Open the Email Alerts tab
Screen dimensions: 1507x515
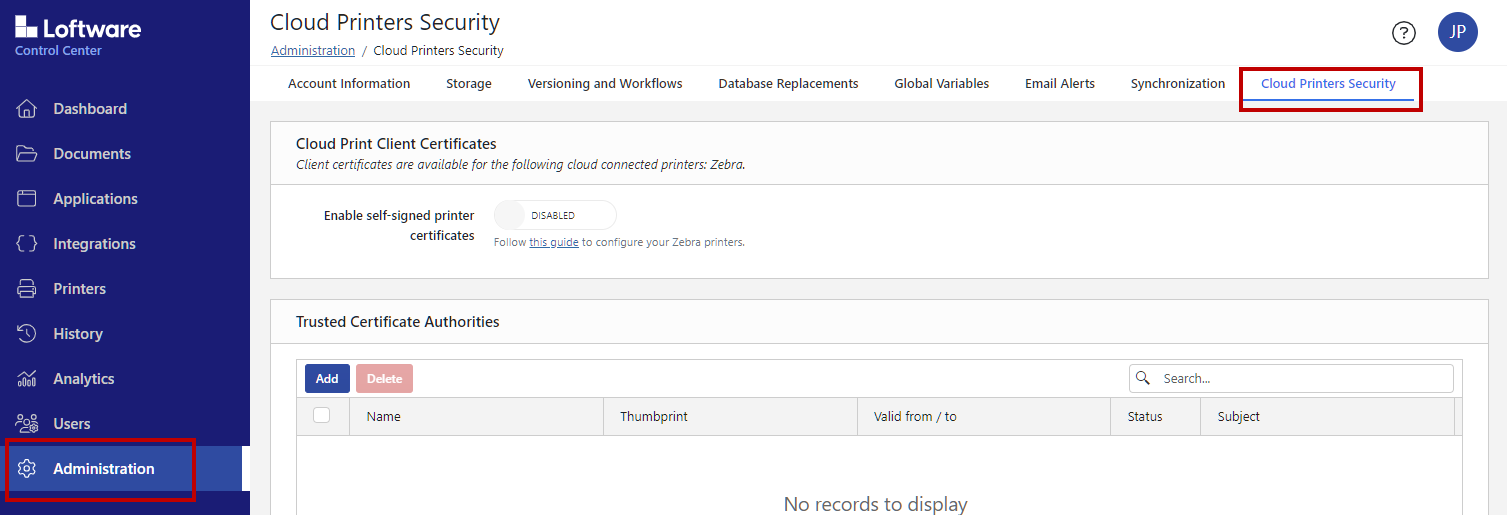click(x=1059, y=84)
